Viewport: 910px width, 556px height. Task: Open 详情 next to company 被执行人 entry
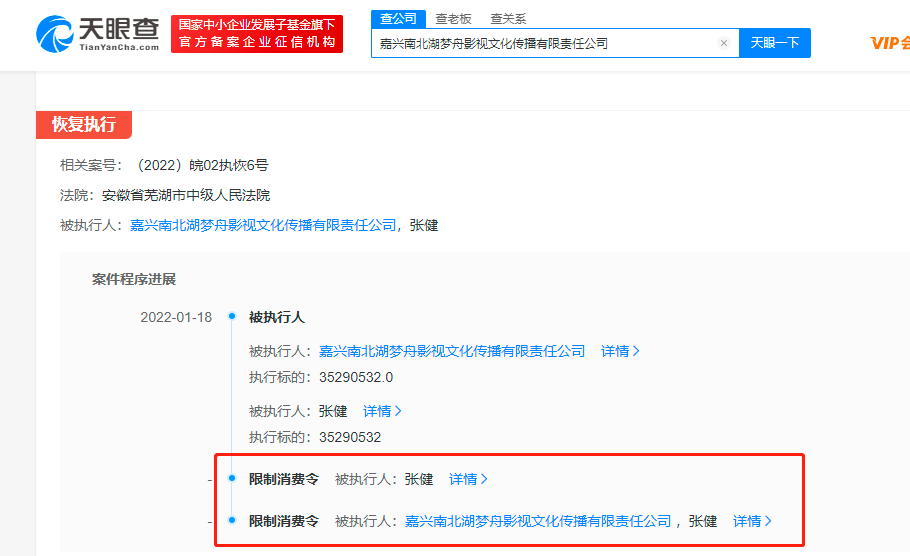(620, 351)
